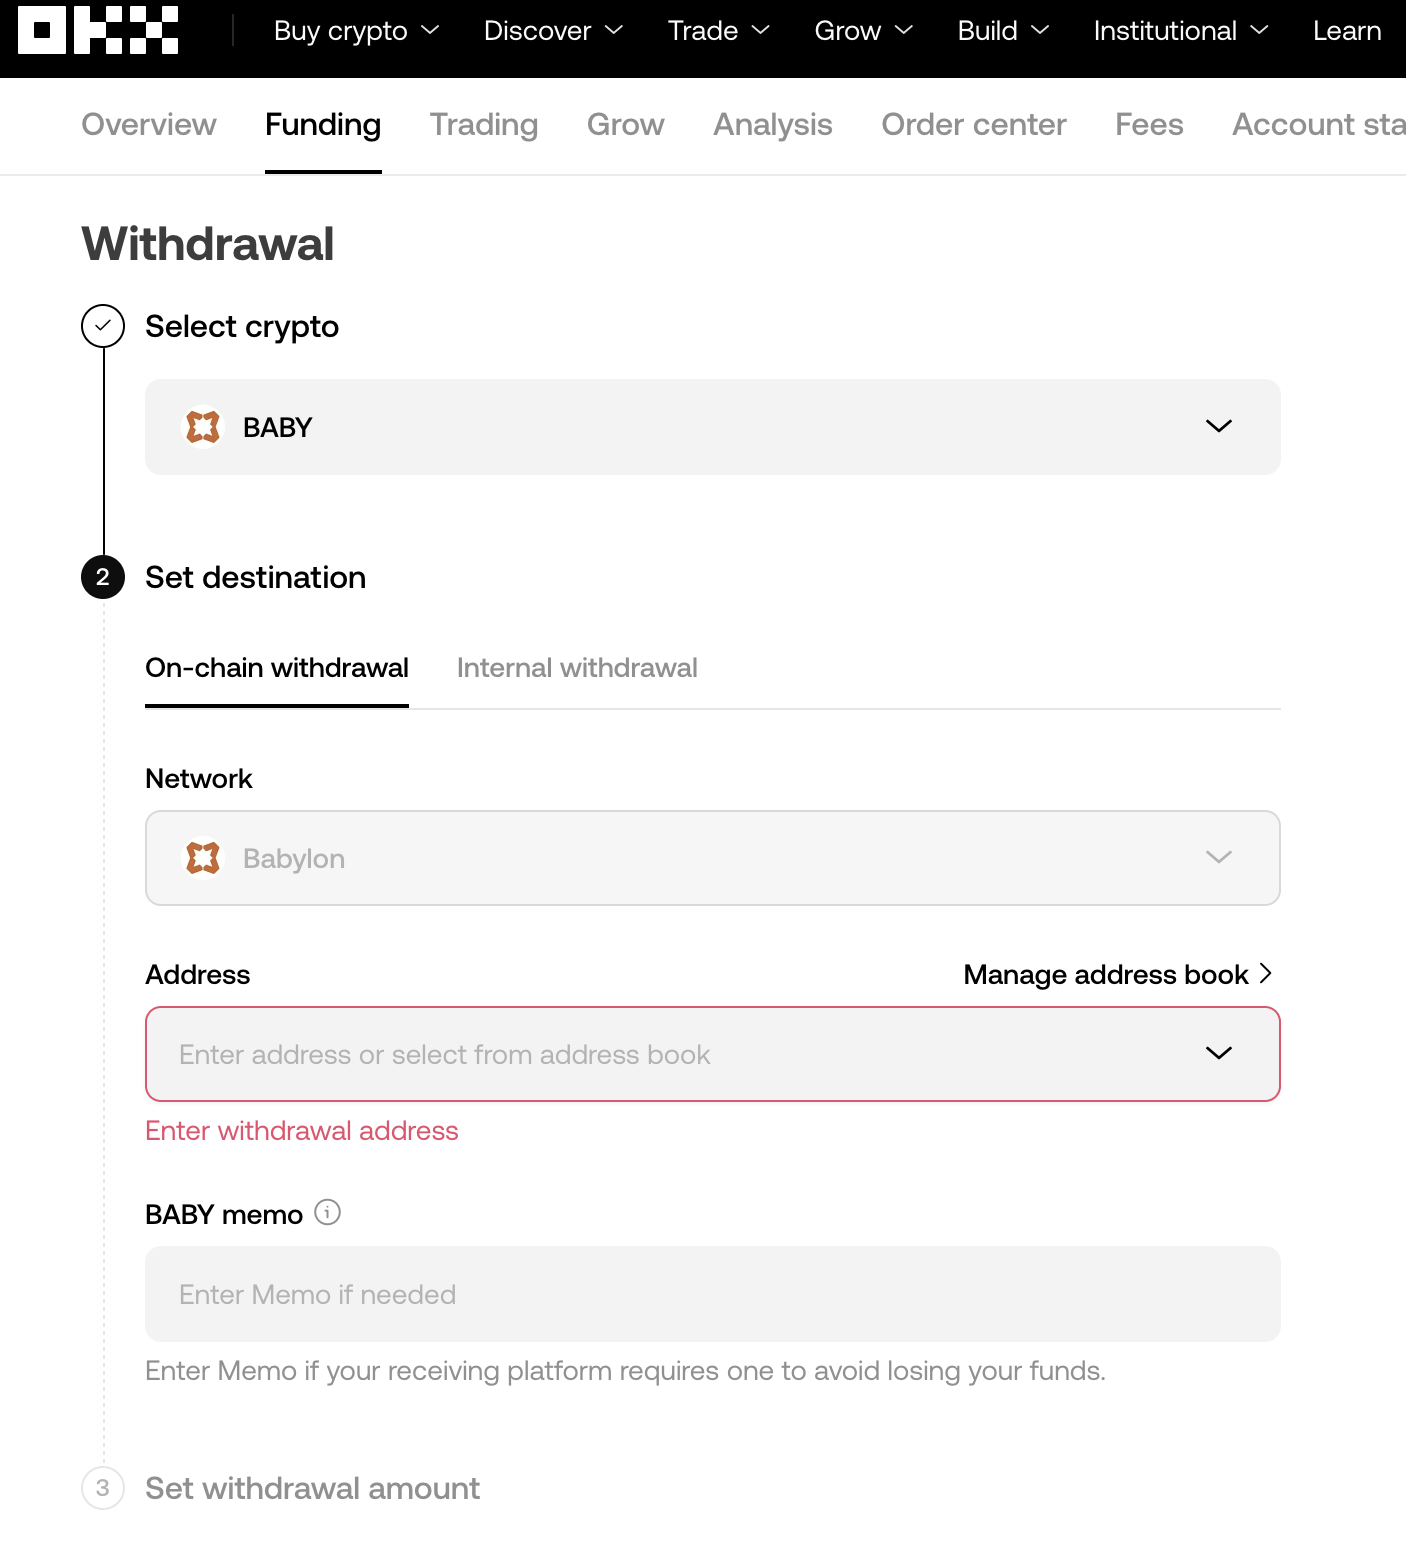Focus the withdrawal address input field
This screenshot has height=1568, width=1406.
click(713, 1054)
